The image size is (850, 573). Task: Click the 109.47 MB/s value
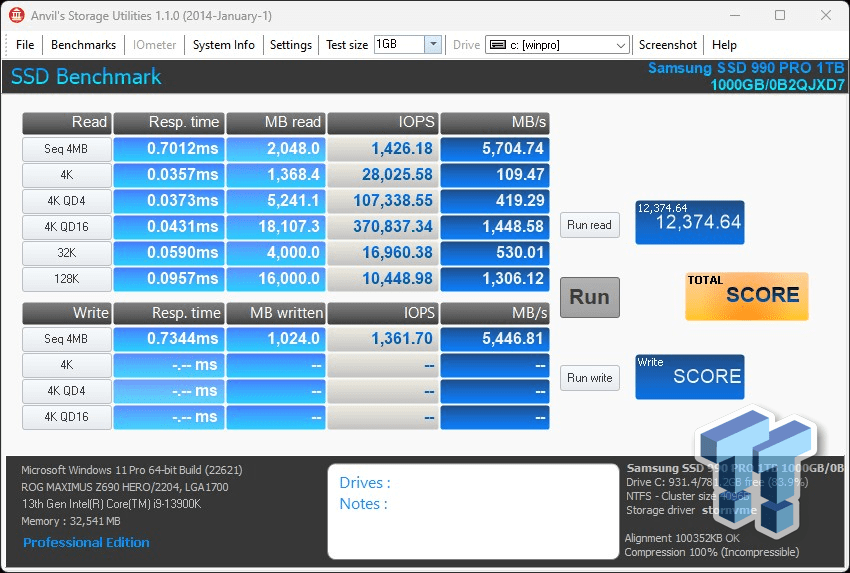point(495,175)
